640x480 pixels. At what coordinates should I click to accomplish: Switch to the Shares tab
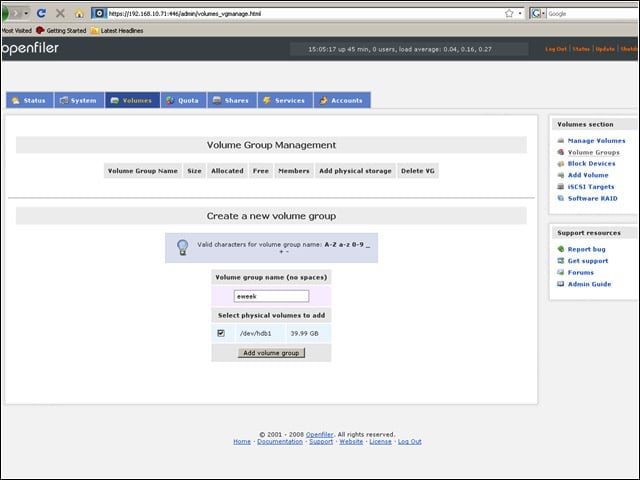232,100
